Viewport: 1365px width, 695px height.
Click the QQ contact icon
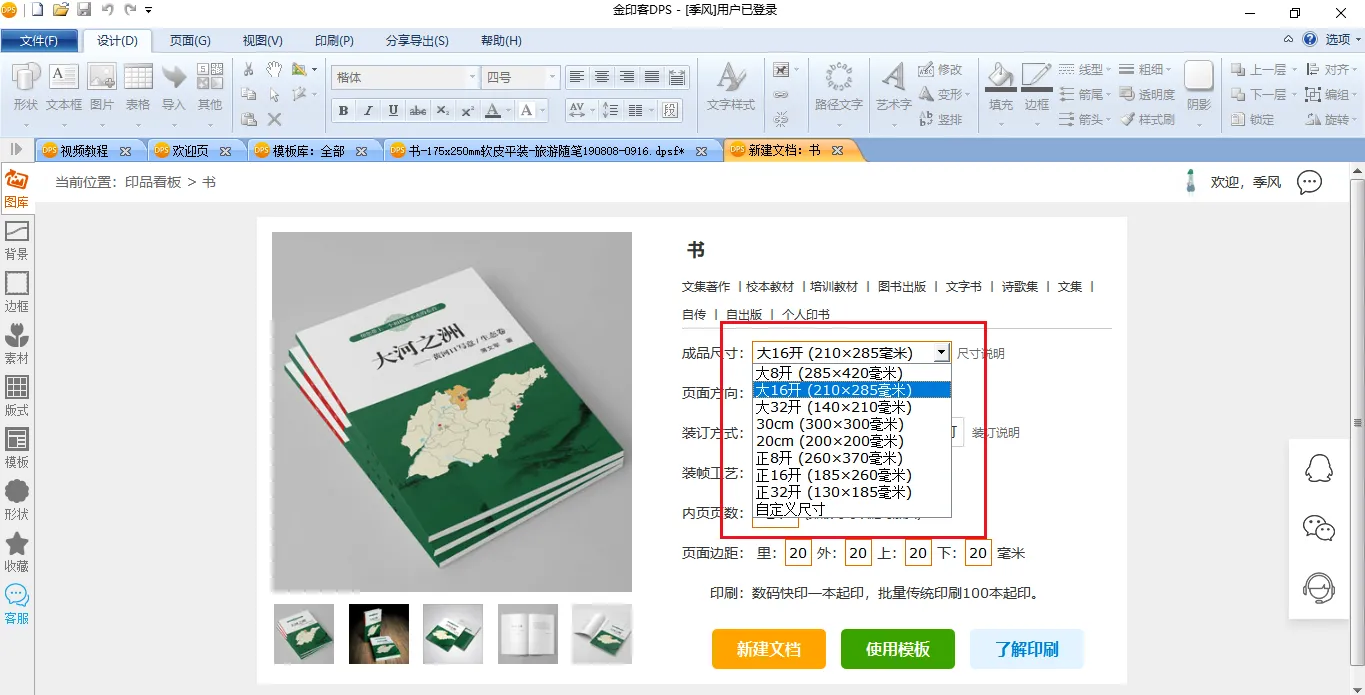pyautogui.click(x=1319, y=468)
